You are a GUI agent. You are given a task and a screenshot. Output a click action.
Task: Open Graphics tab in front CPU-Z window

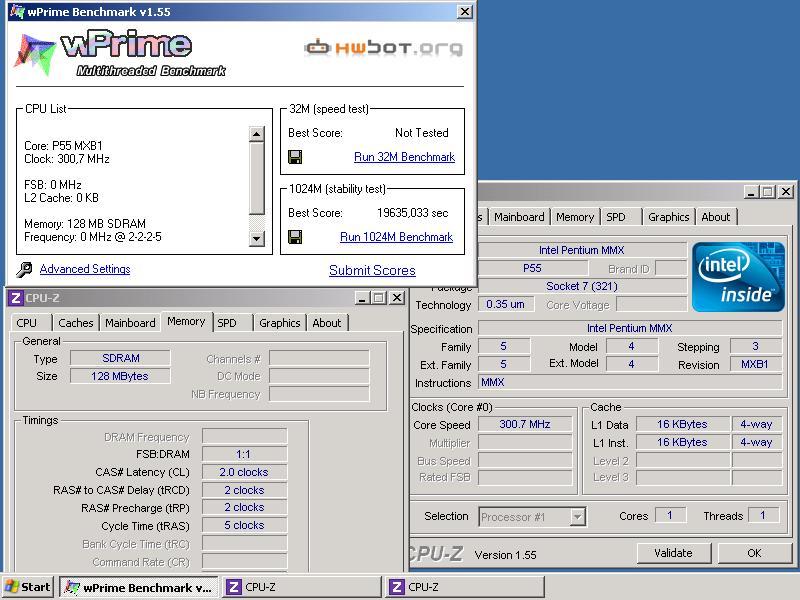280,323
